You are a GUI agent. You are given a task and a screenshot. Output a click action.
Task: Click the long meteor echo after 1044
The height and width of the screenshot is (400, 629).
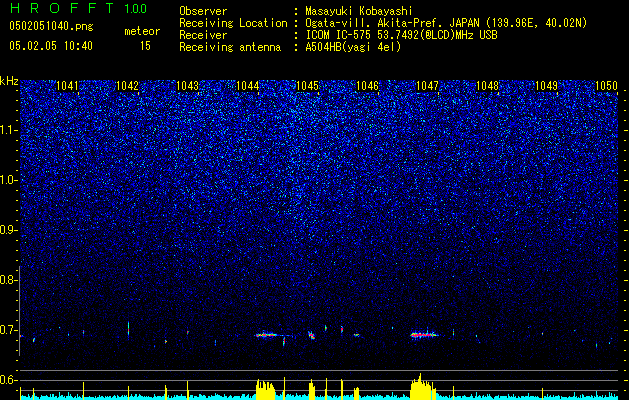(266, 335)
